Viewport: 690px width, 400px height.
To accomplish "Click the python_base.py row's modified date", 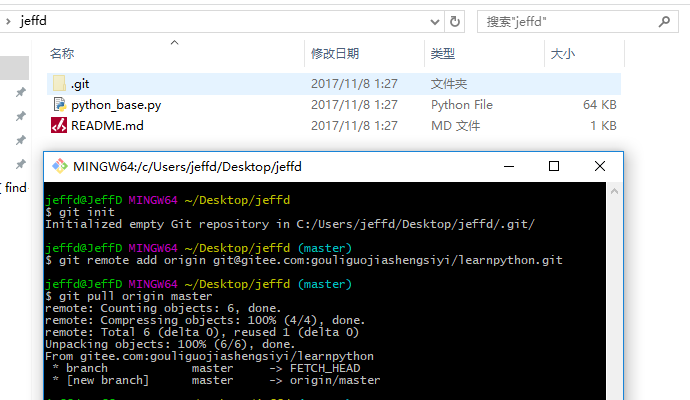I will 354,105.
